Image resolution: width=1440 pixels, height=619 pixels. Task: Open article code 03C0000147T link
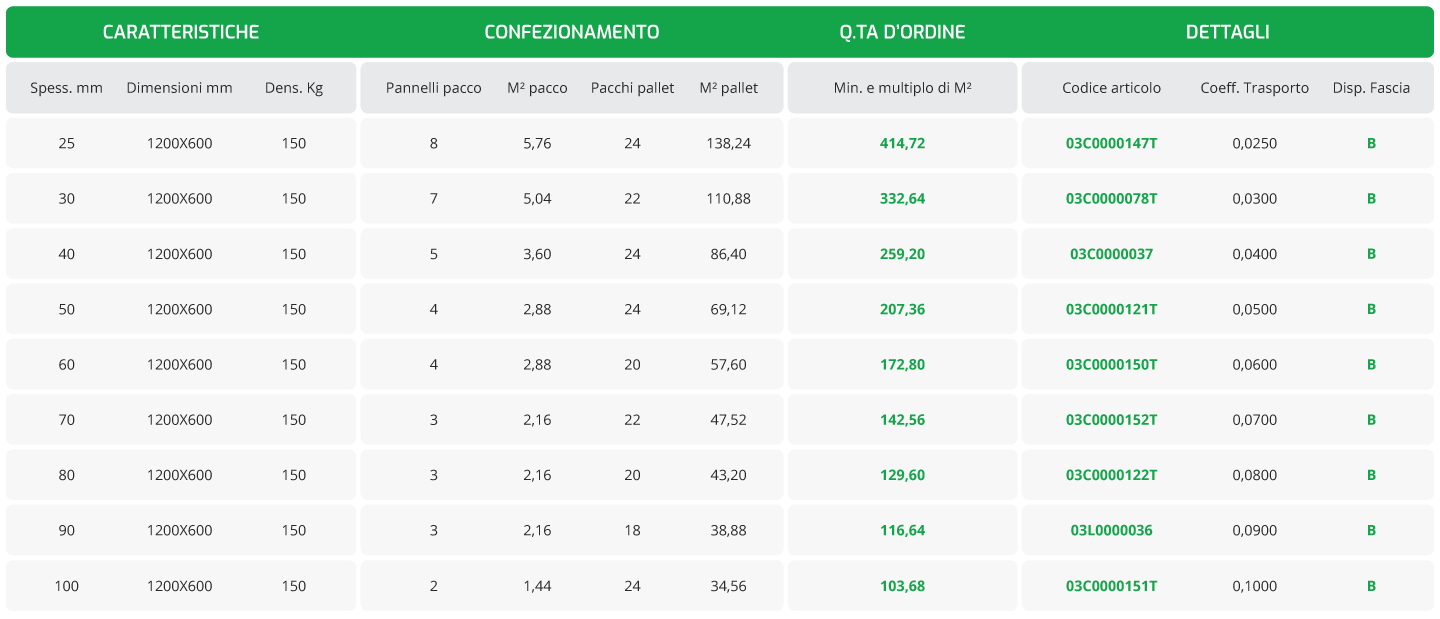[x=1111, y=143]
